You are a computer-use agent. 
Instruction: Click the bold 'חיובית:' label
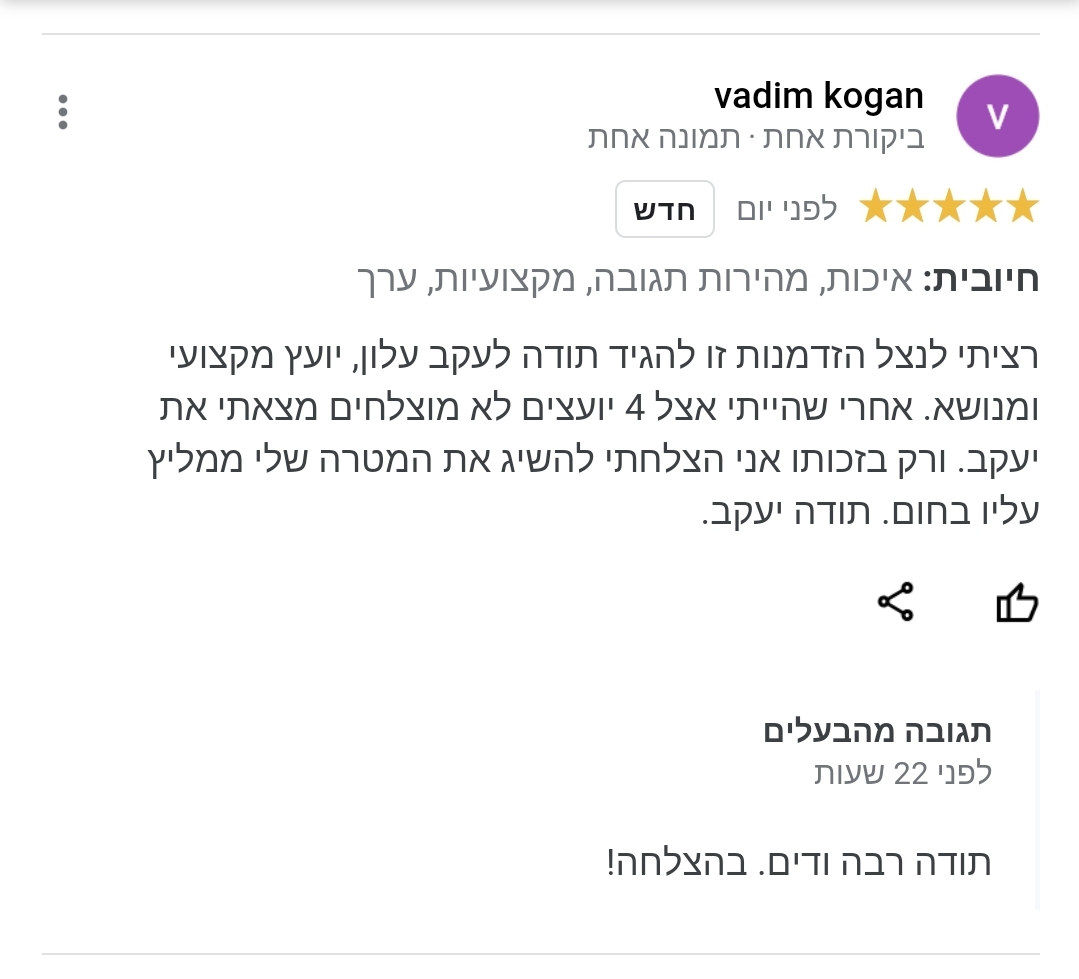[981, 279]
